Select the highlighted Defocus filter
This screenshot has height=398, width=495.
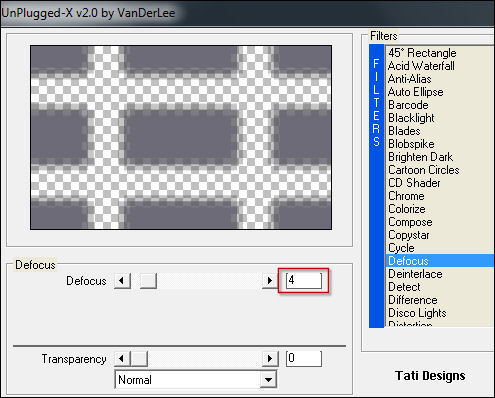440,261
